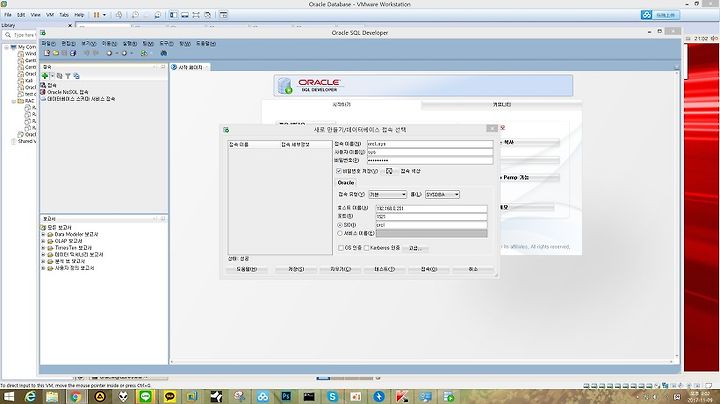The height and width of the screenshot is (404, 720).
Task: Expand the OLAP 보고서 node
Action: coord(43,241)
